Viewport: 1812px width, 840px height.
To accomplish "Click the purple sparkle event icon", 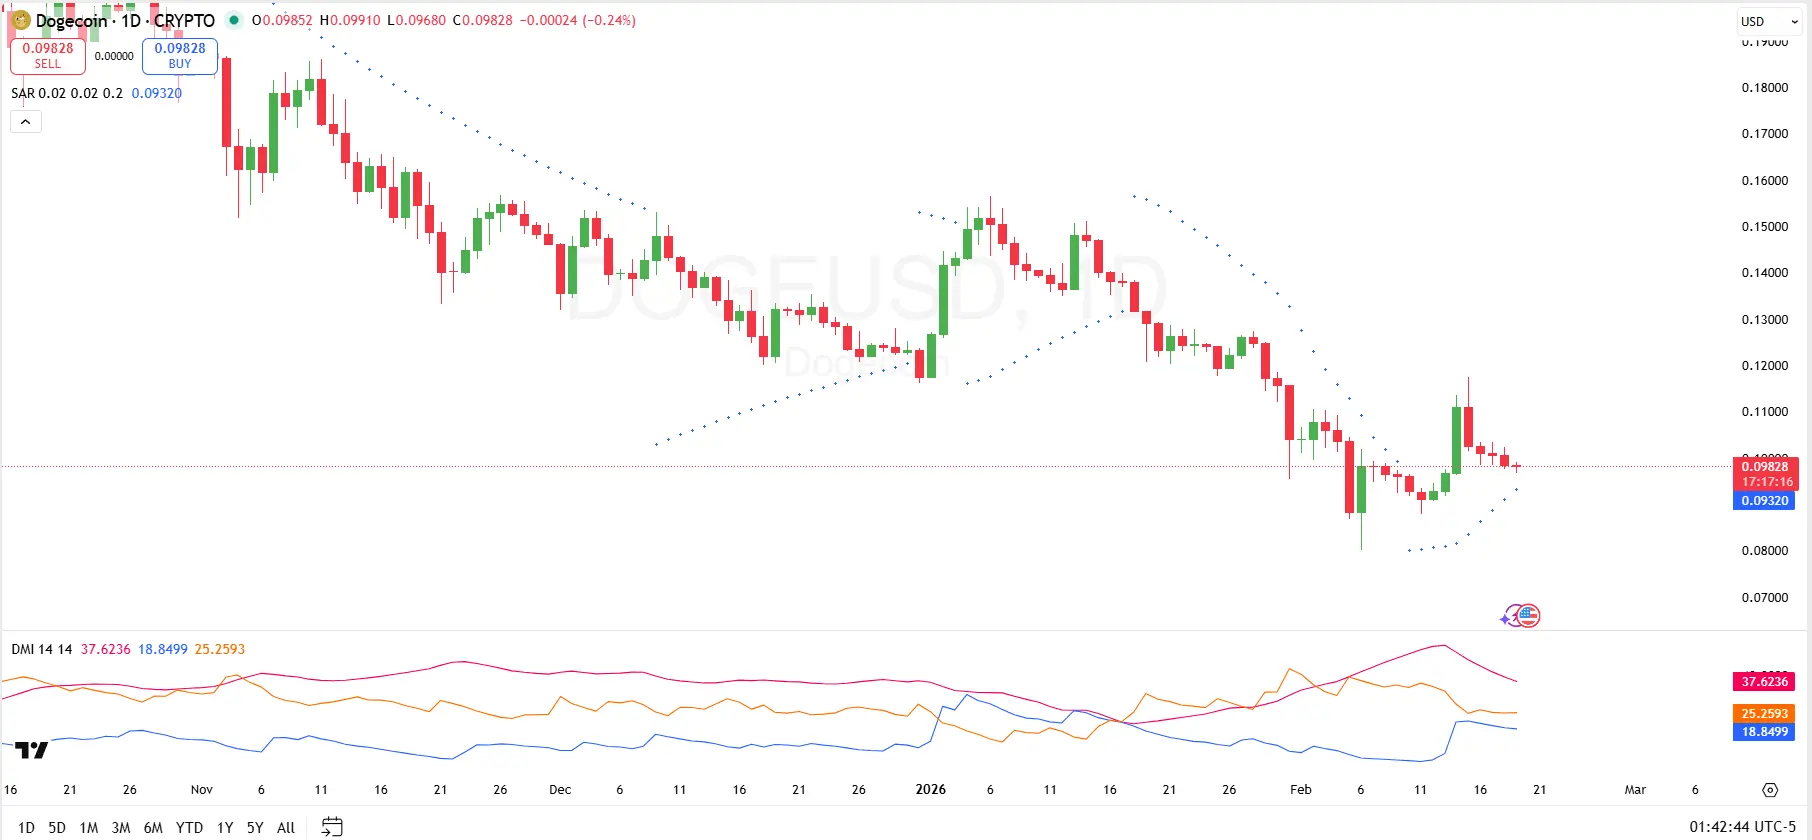I will point(1507,619).
